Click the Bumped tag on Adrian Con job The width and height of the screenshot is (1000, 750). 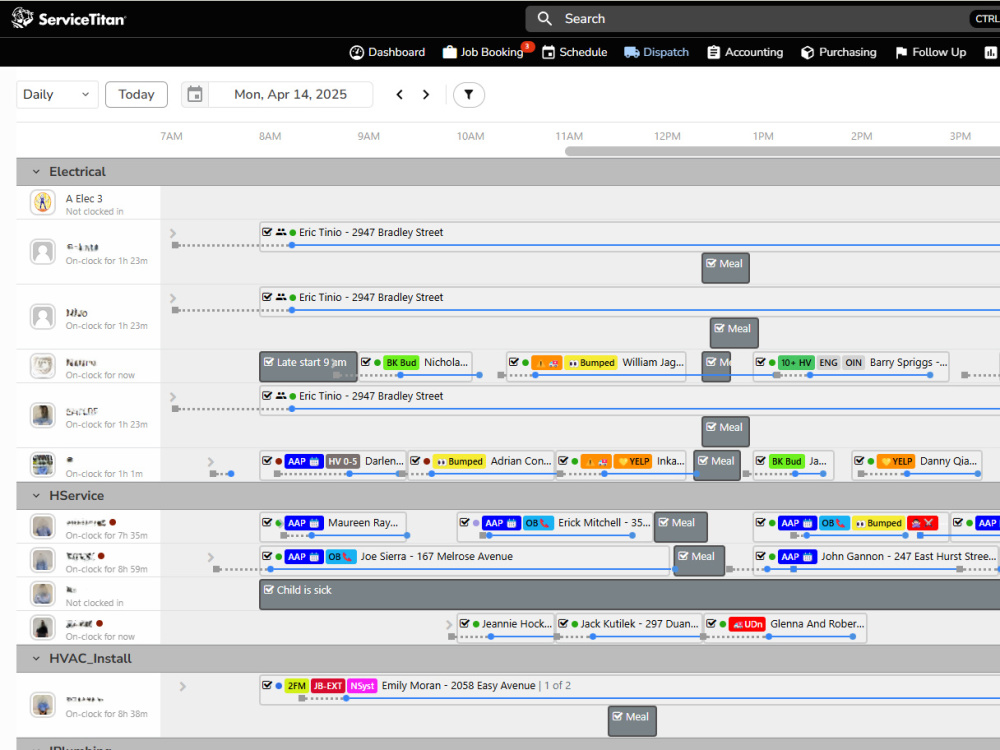pos(459,461)
